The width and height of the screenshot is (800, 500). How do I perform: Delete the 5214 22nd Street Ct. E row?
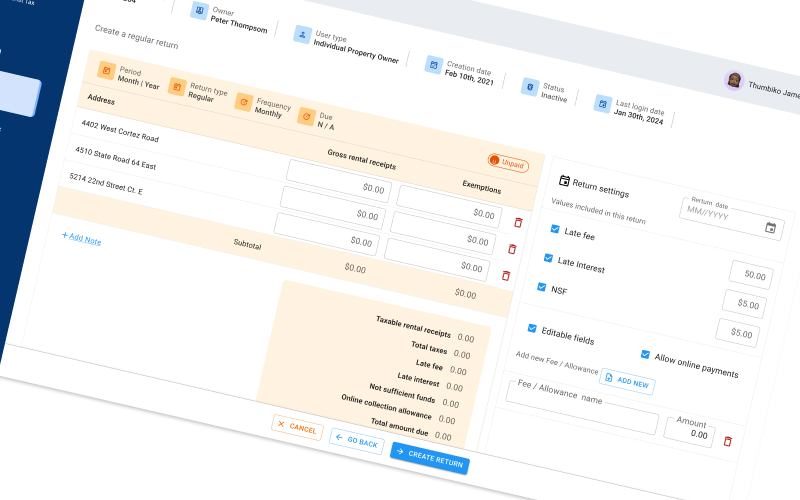click(506, 276)
